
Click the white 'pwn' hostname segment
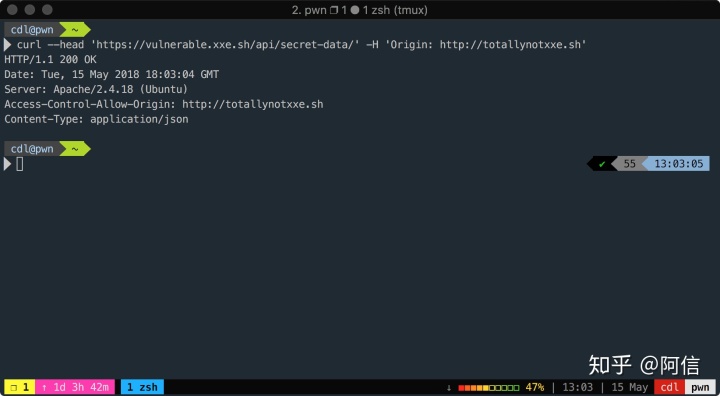point(700,387)
